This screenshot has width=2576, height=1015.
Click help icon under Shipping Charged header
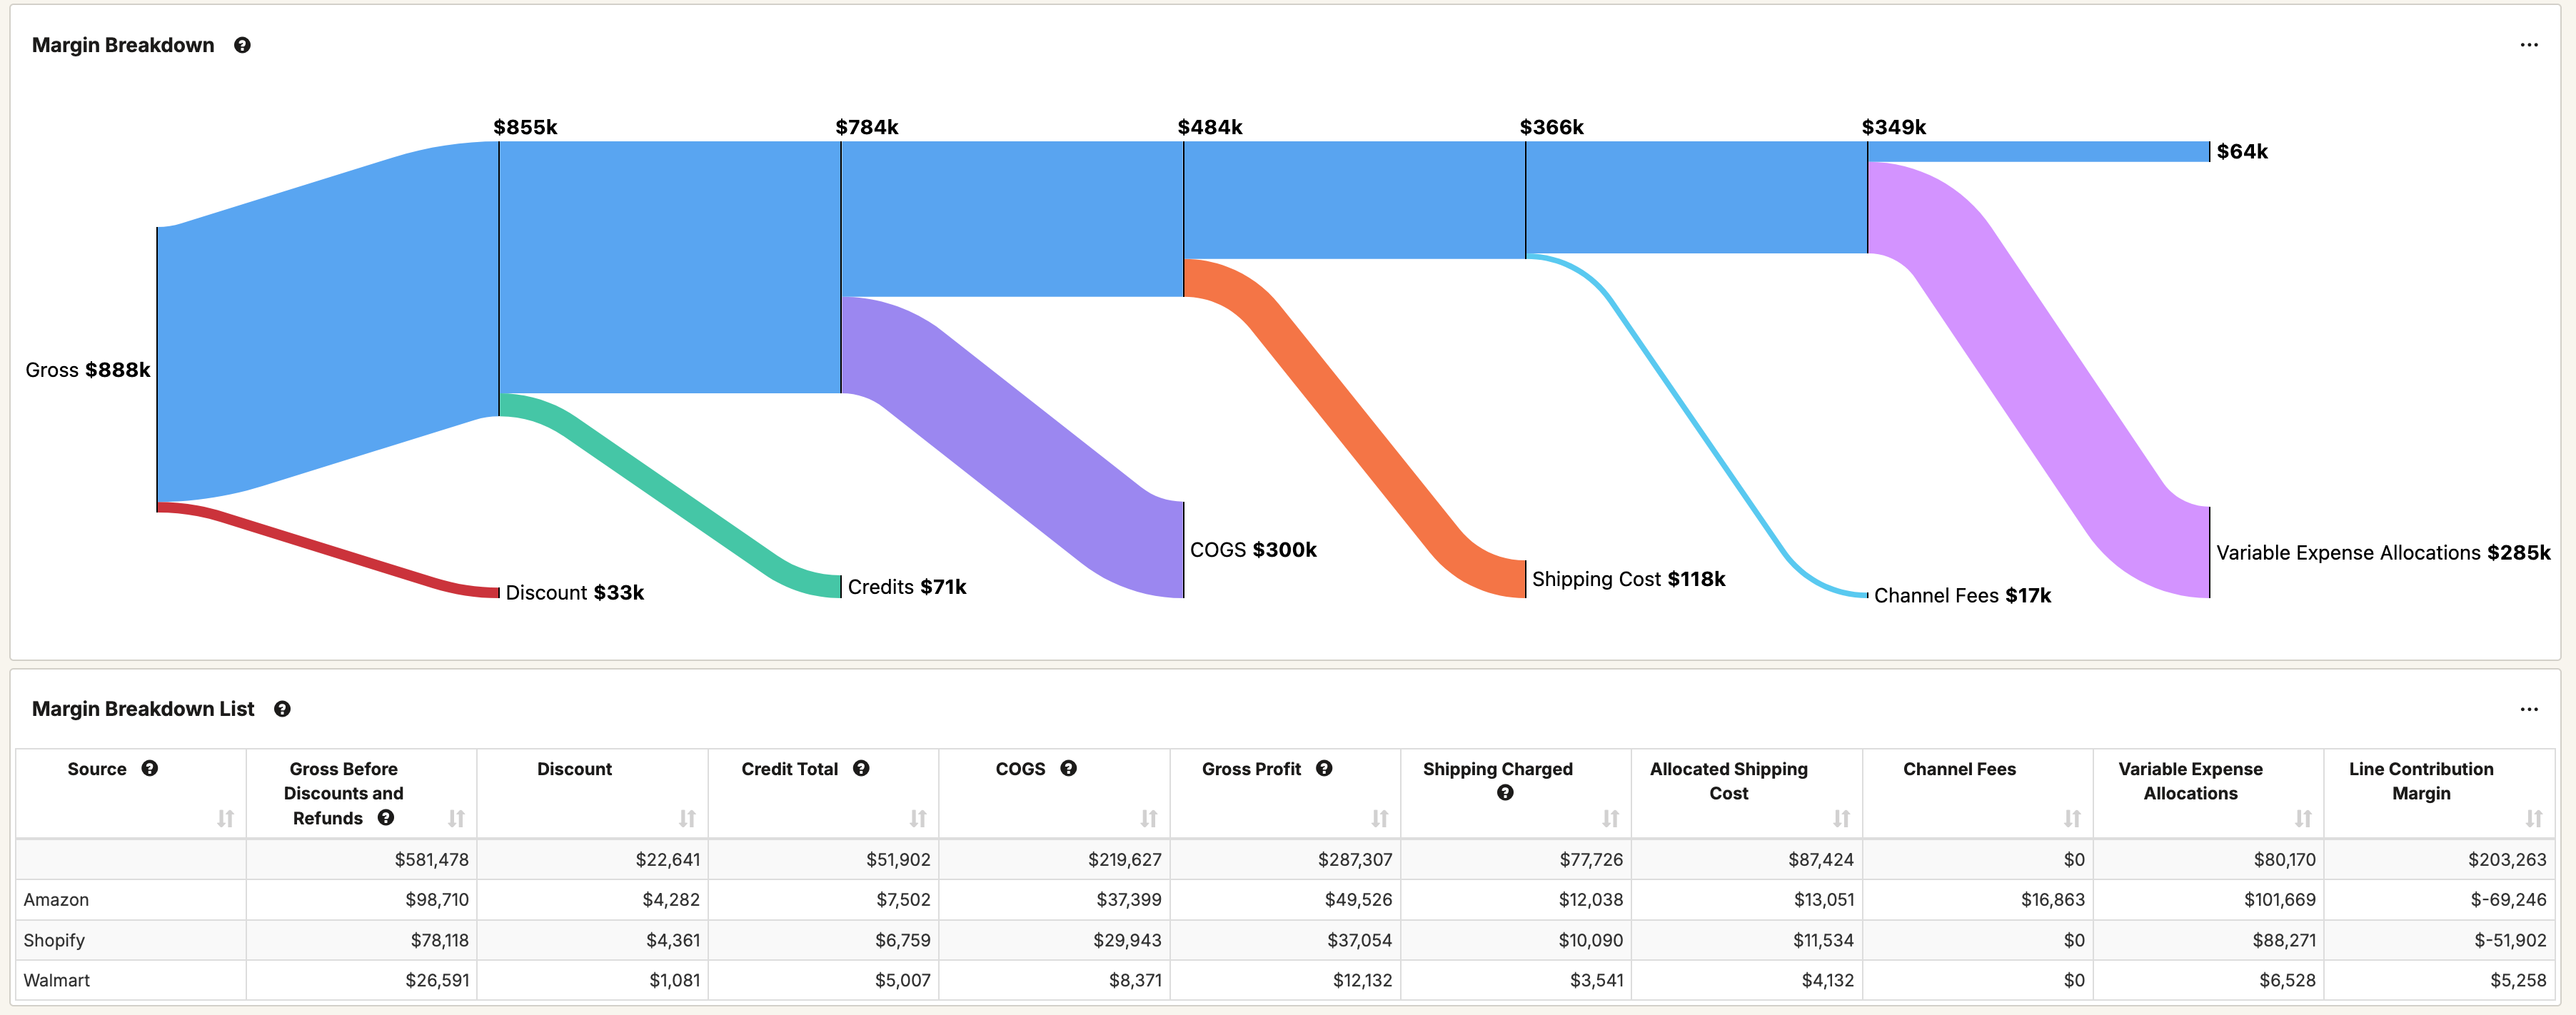(1505, 793)
